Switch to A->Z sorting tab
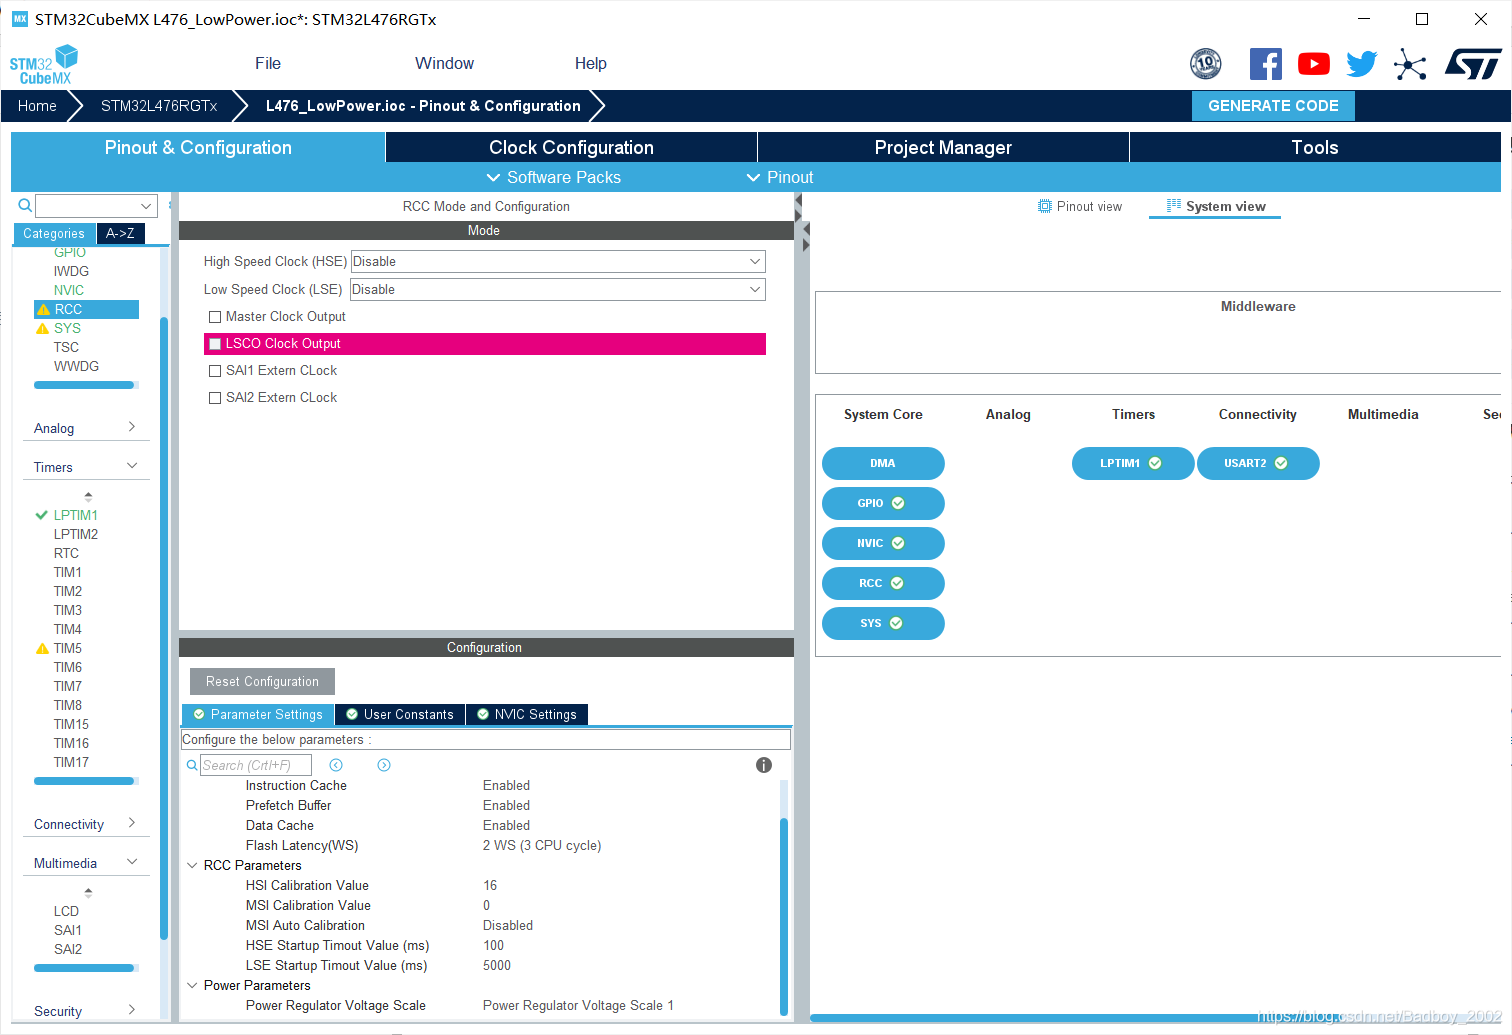1512x1035 pixels. pos(121,233)
